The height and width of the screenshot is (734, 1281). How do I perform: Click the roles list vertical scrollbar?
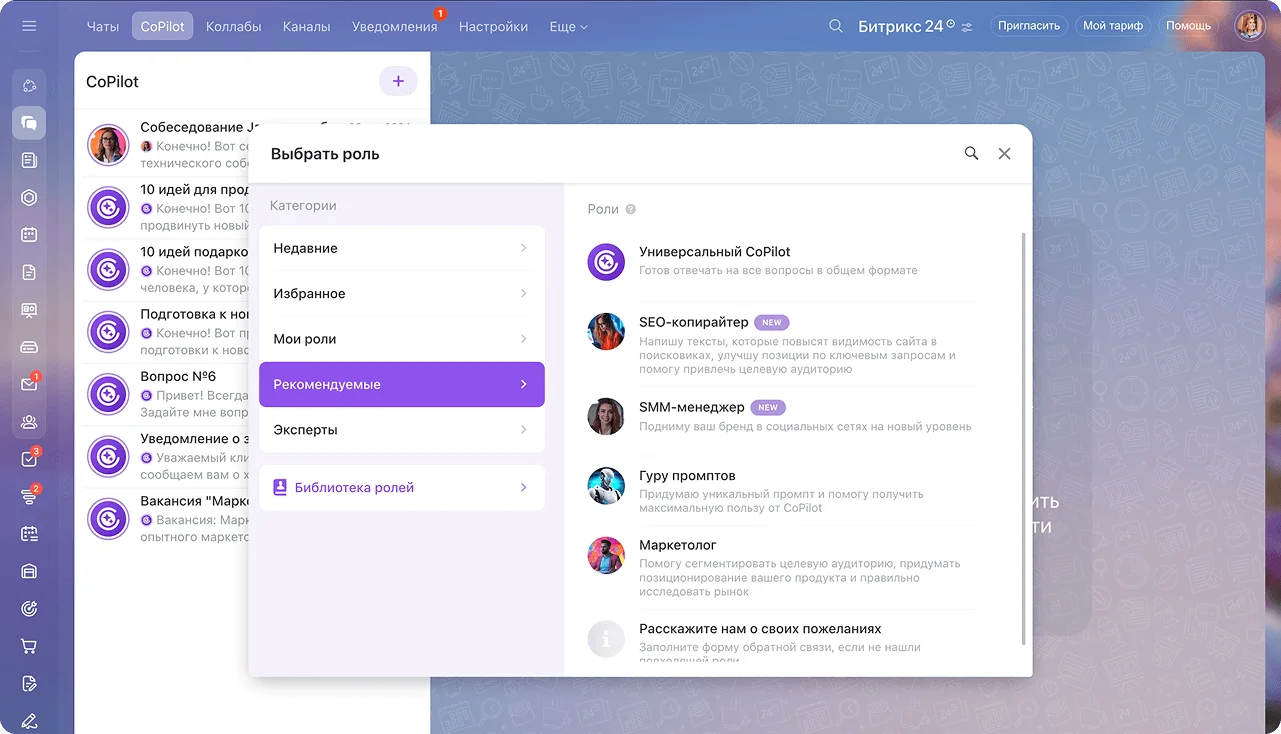(1023, 440)
